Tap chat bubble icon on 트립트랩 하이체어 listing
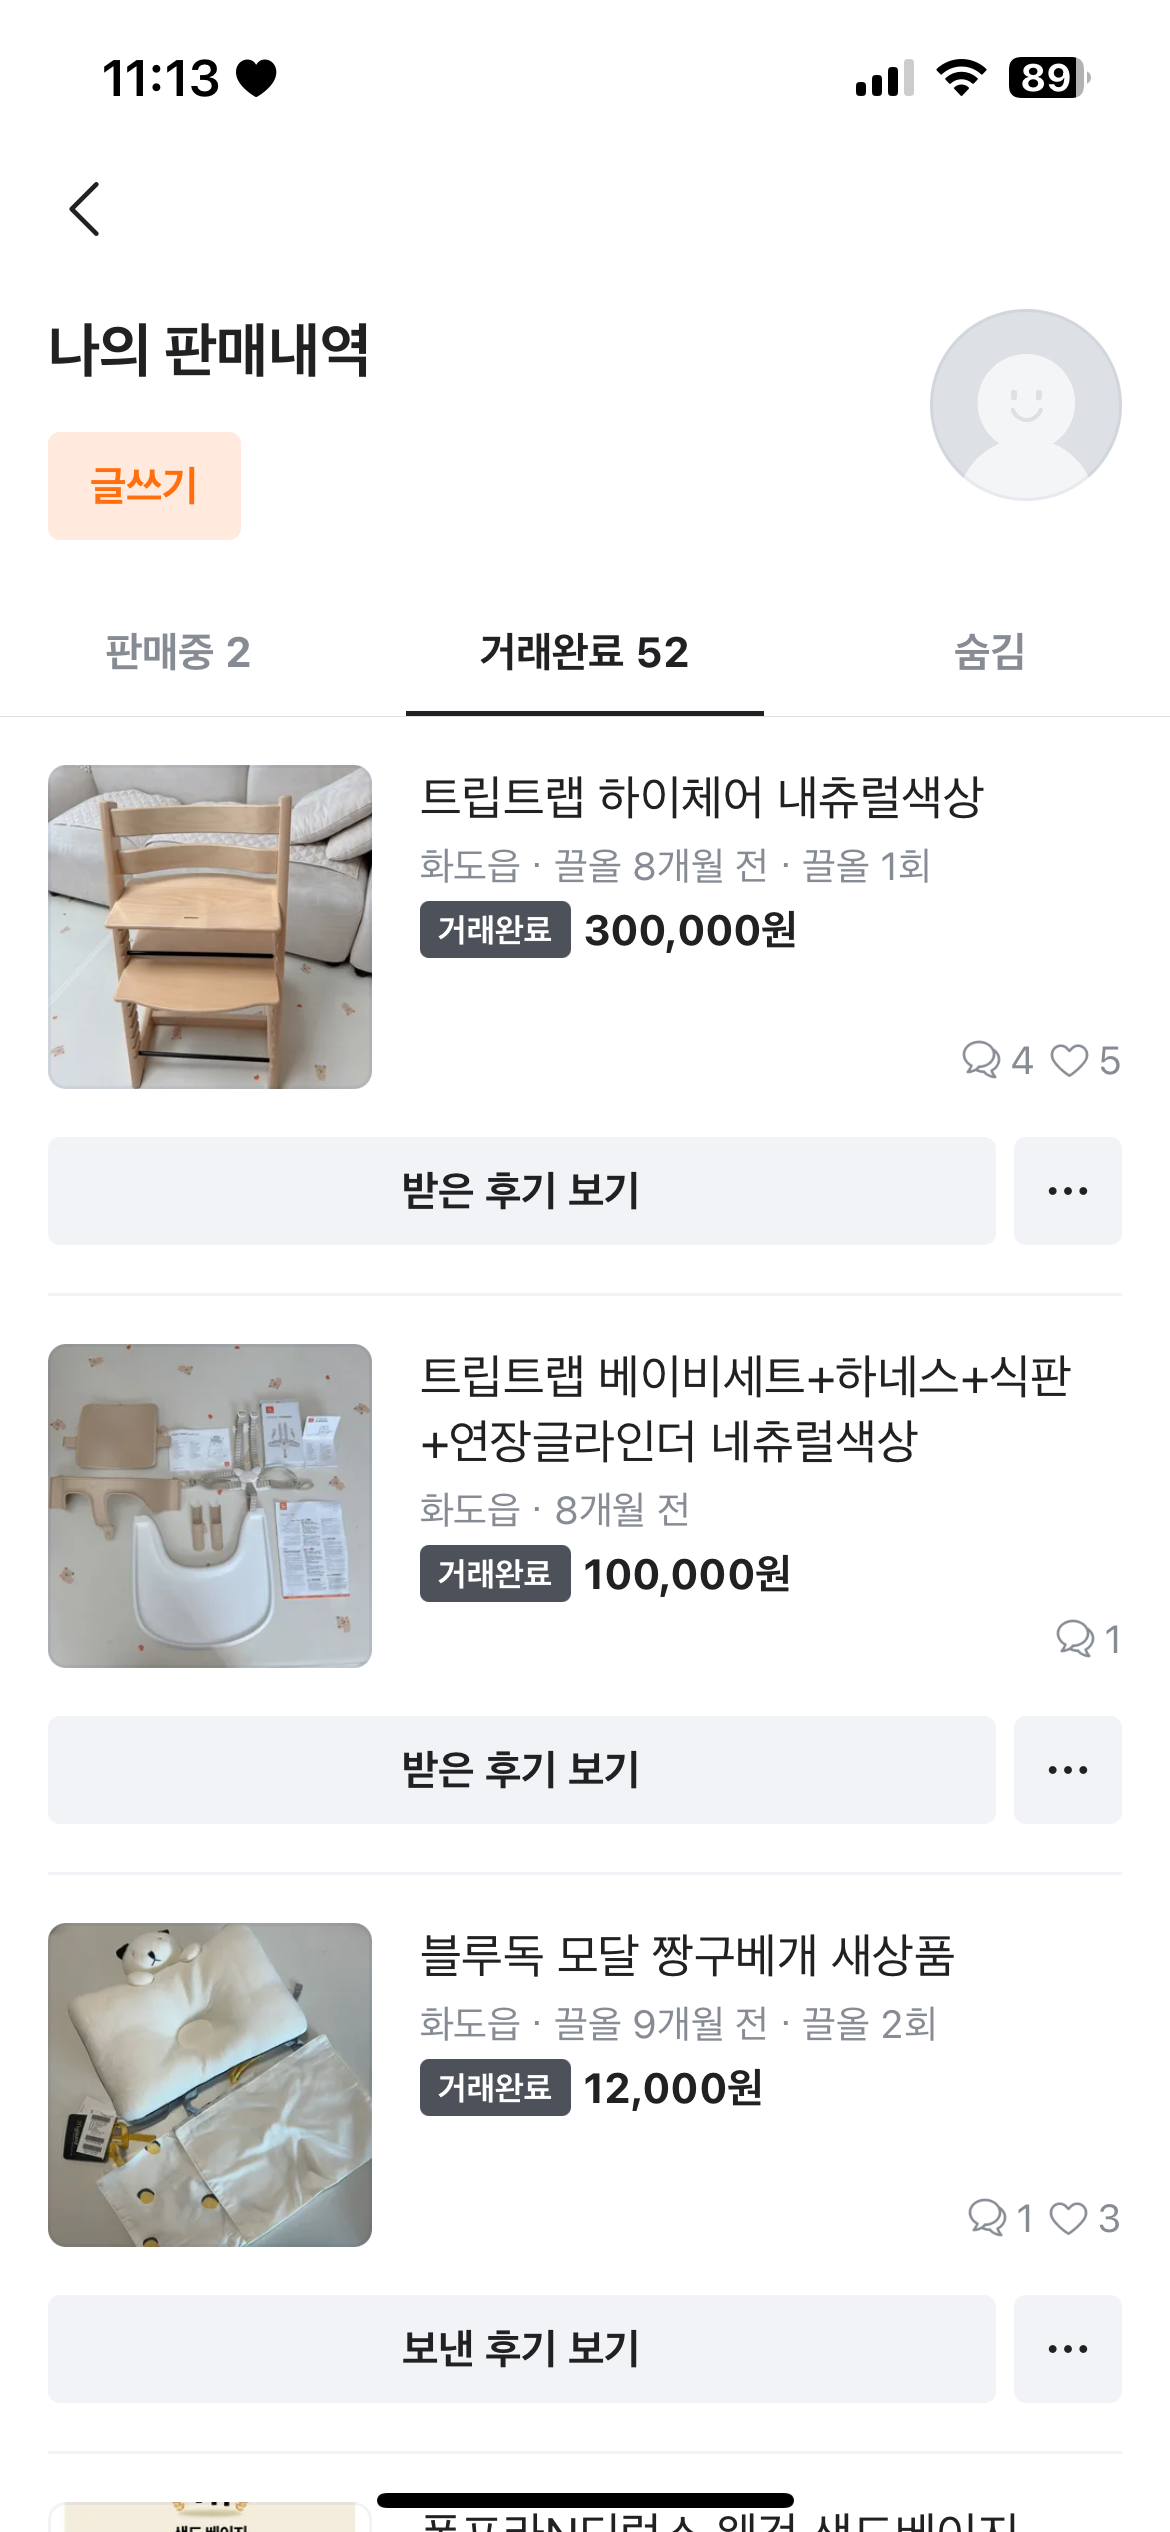The image size is (1170, 2532). pos(981,1060)
